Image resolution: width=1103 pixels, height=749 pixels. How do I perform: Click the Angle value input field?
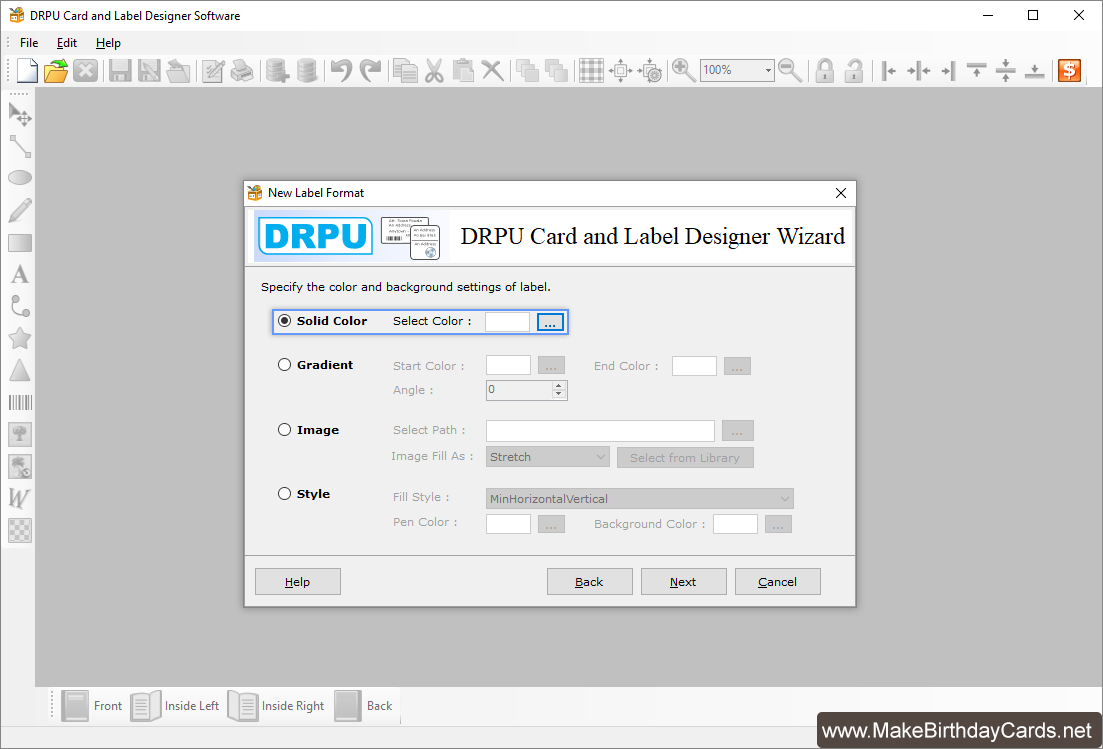click(519, 390)
